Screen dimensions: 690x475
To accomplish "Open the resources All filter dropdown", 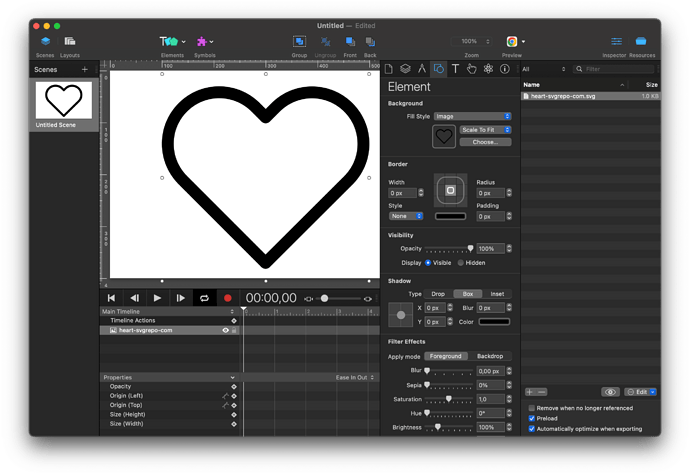I will (x=544, y=69).
